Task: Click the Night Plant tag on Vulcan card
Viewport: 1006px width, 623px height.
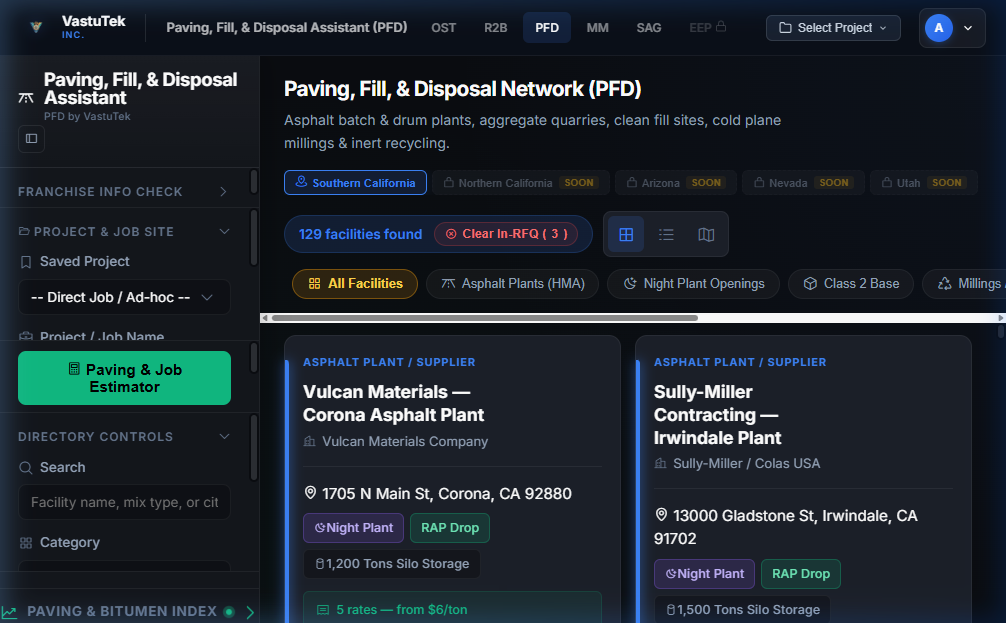Action: pyautogui.click(x=354, y=528)
